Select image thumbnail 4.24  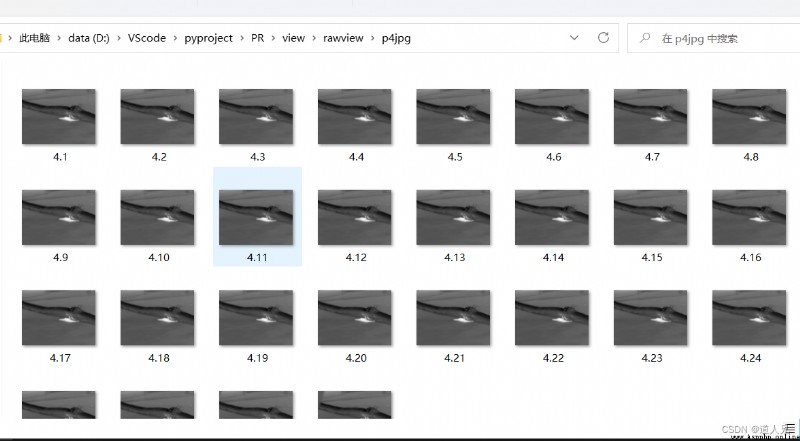749,318
